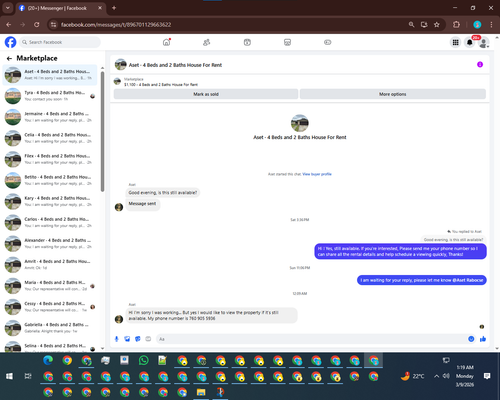Click the large Aset house picture in the chat
This screenshot has width=500, height=400.
click(x=300, y=123)
